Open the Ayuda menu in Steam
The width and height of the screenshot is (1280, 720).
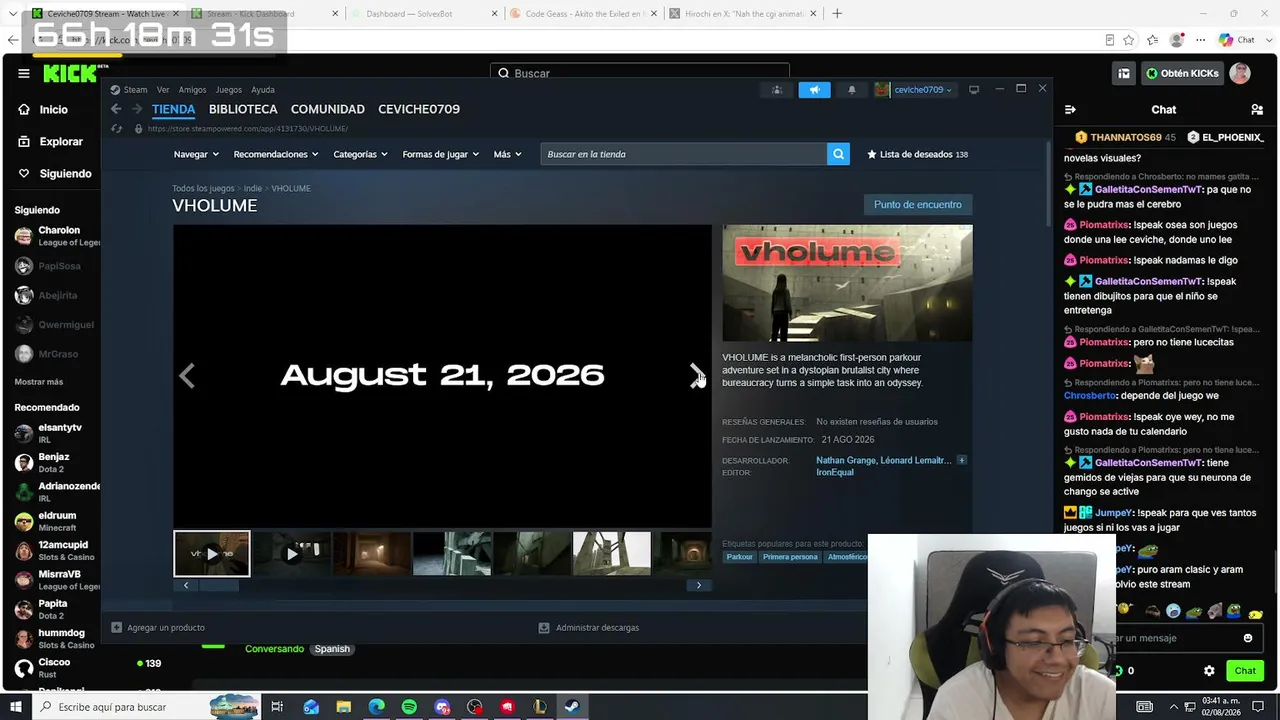[263, 90]
